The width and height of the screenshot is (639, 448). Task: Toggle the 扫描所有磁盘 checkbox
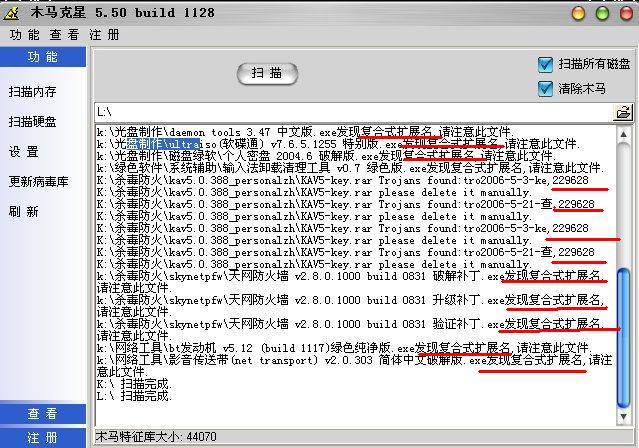545,64
